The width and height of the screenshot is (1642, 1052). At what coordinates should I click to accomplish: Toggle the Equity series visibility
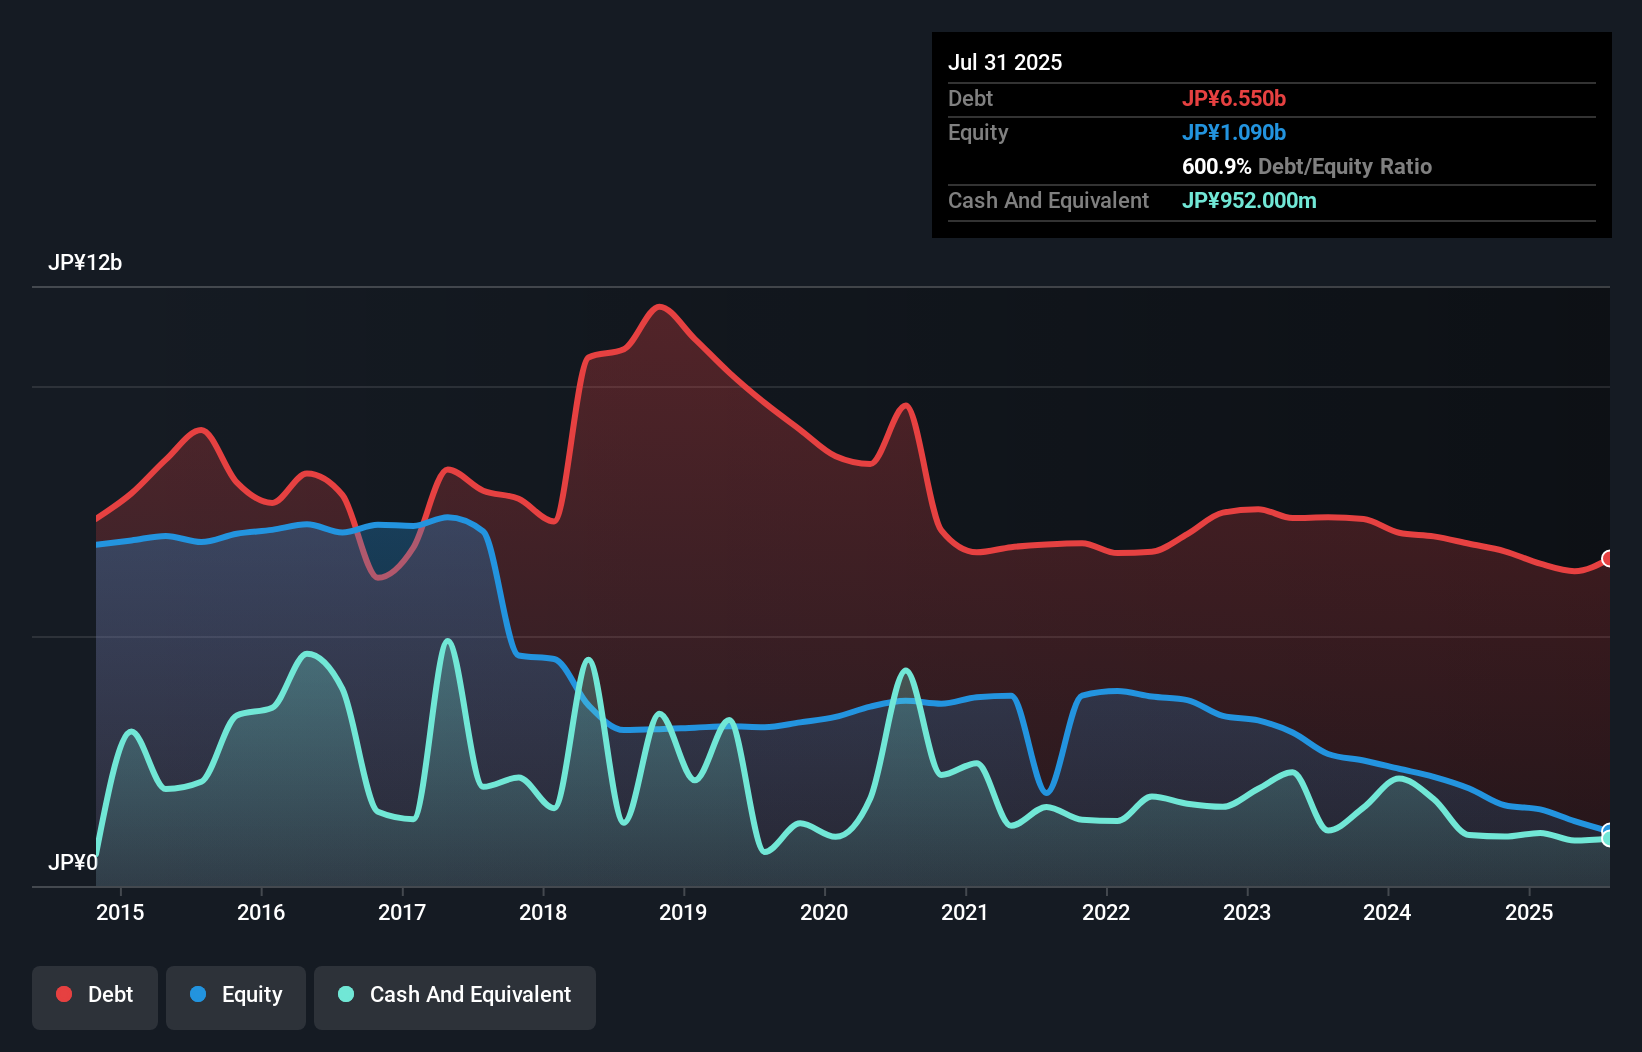point(235,994)
